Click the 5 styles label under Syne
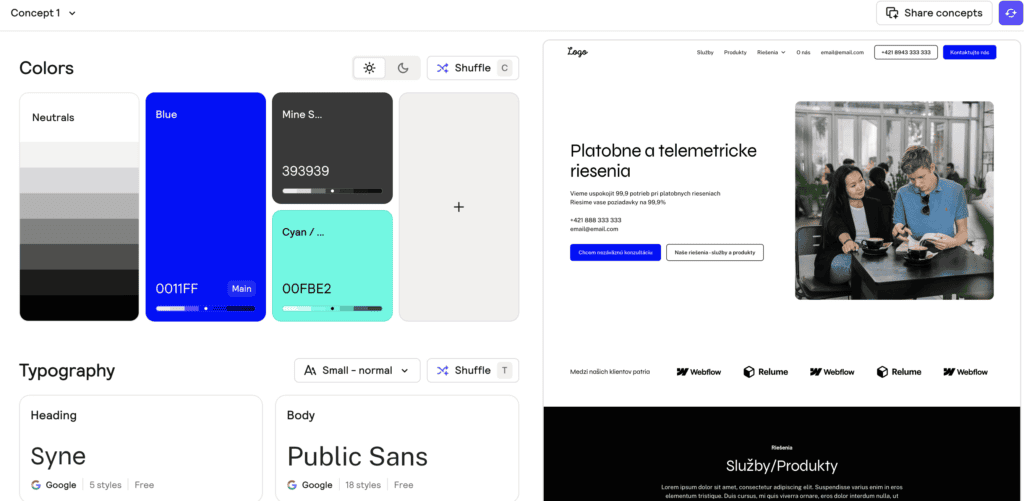Screen dimensions: 1024x501 (105, 485)
